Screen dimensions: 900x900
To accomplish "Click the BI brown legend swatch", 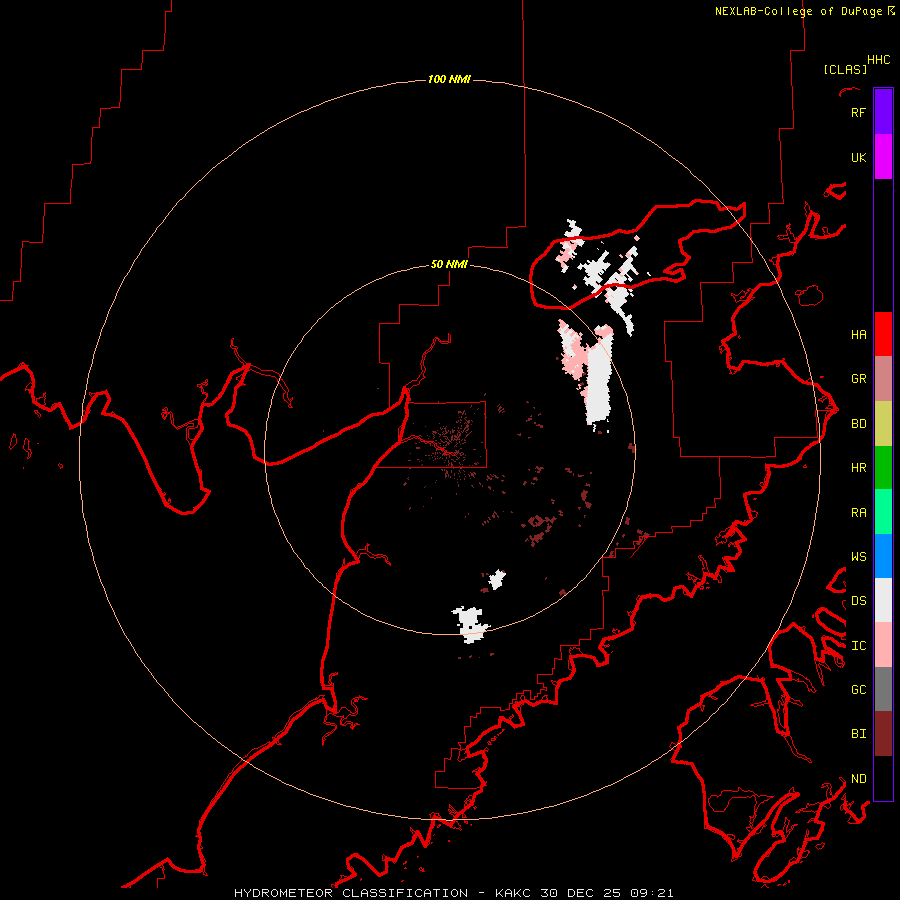I will (x=883, y=734).
